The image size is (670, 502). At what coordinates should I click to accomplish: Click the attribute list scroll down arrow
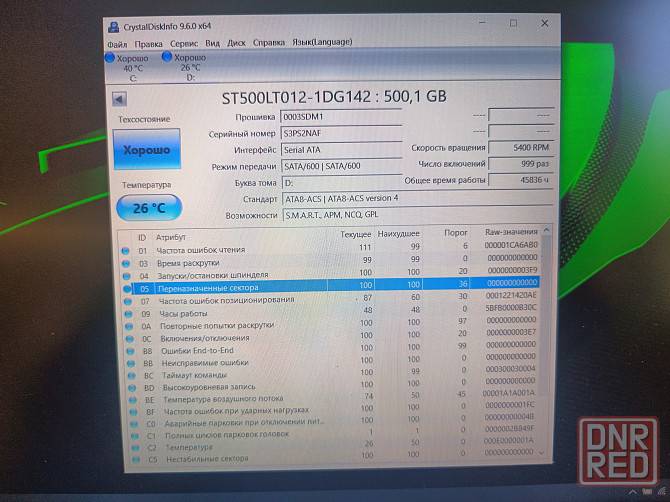pos(542,452)
